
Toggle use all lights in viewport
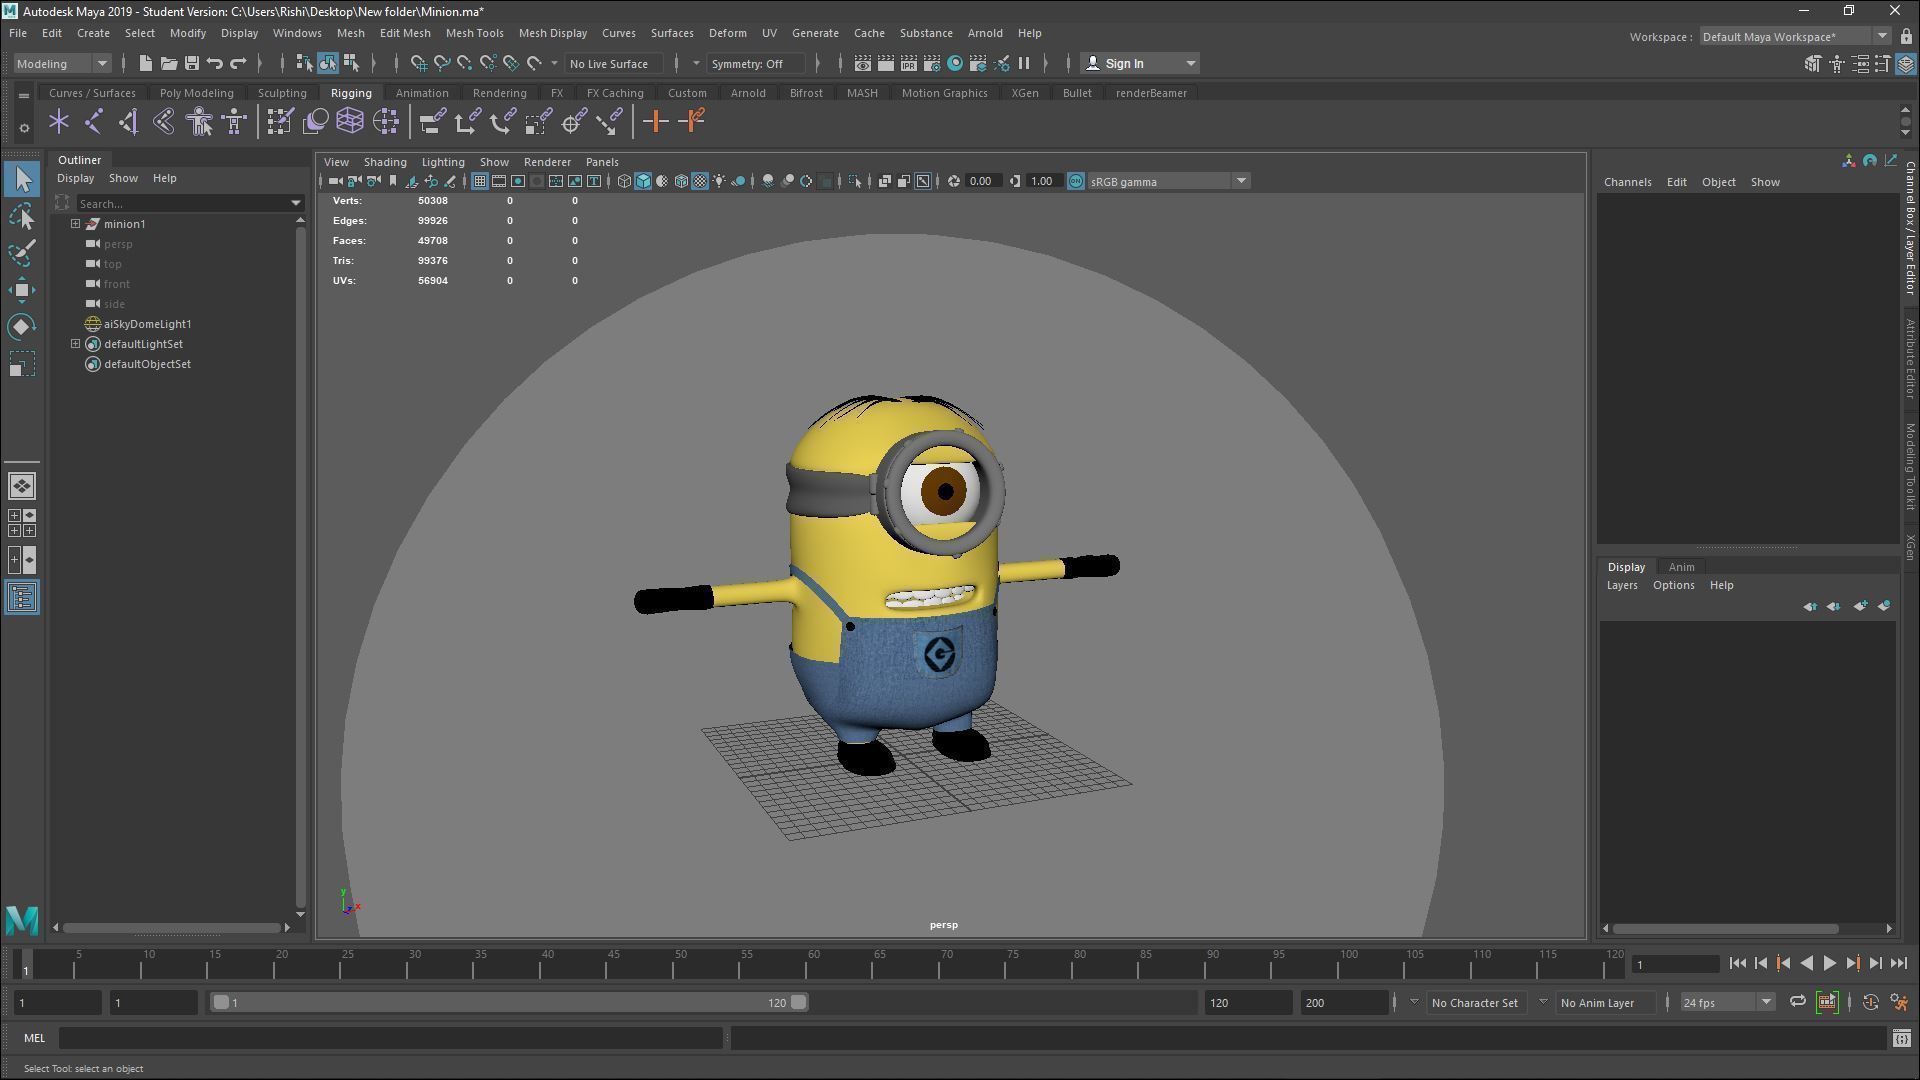pyautogui.click(x=719, y=182)
